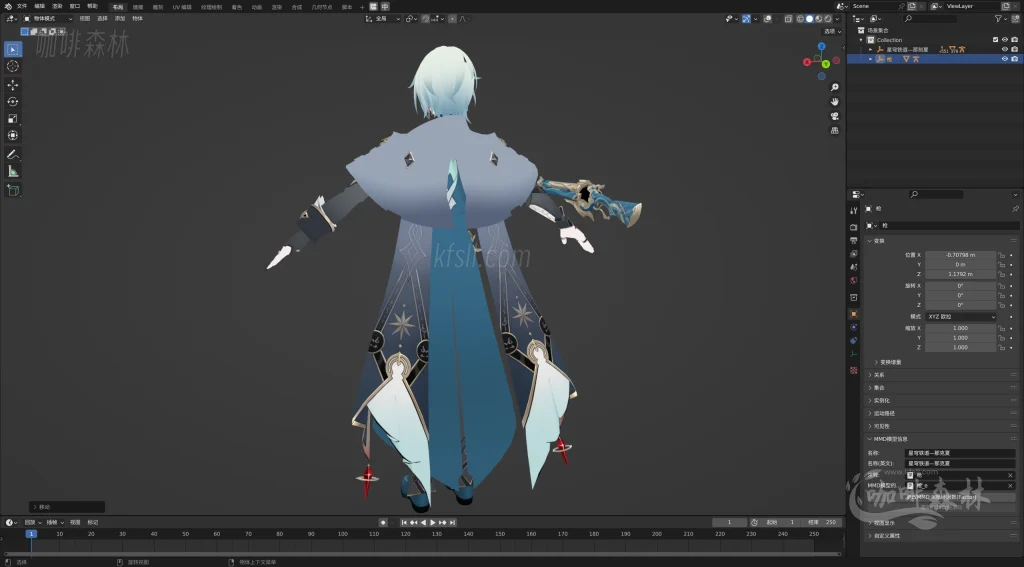Select the Box Select tool
This screenshot has width=1024, height=567.
[x=12, y=50]
